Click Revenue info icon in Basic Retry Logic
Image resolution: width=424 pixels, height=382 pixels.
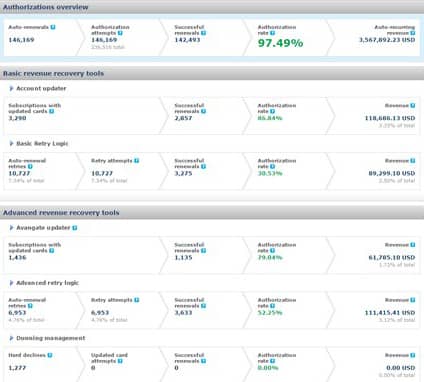pyautogui.click(x=413, y=161)
